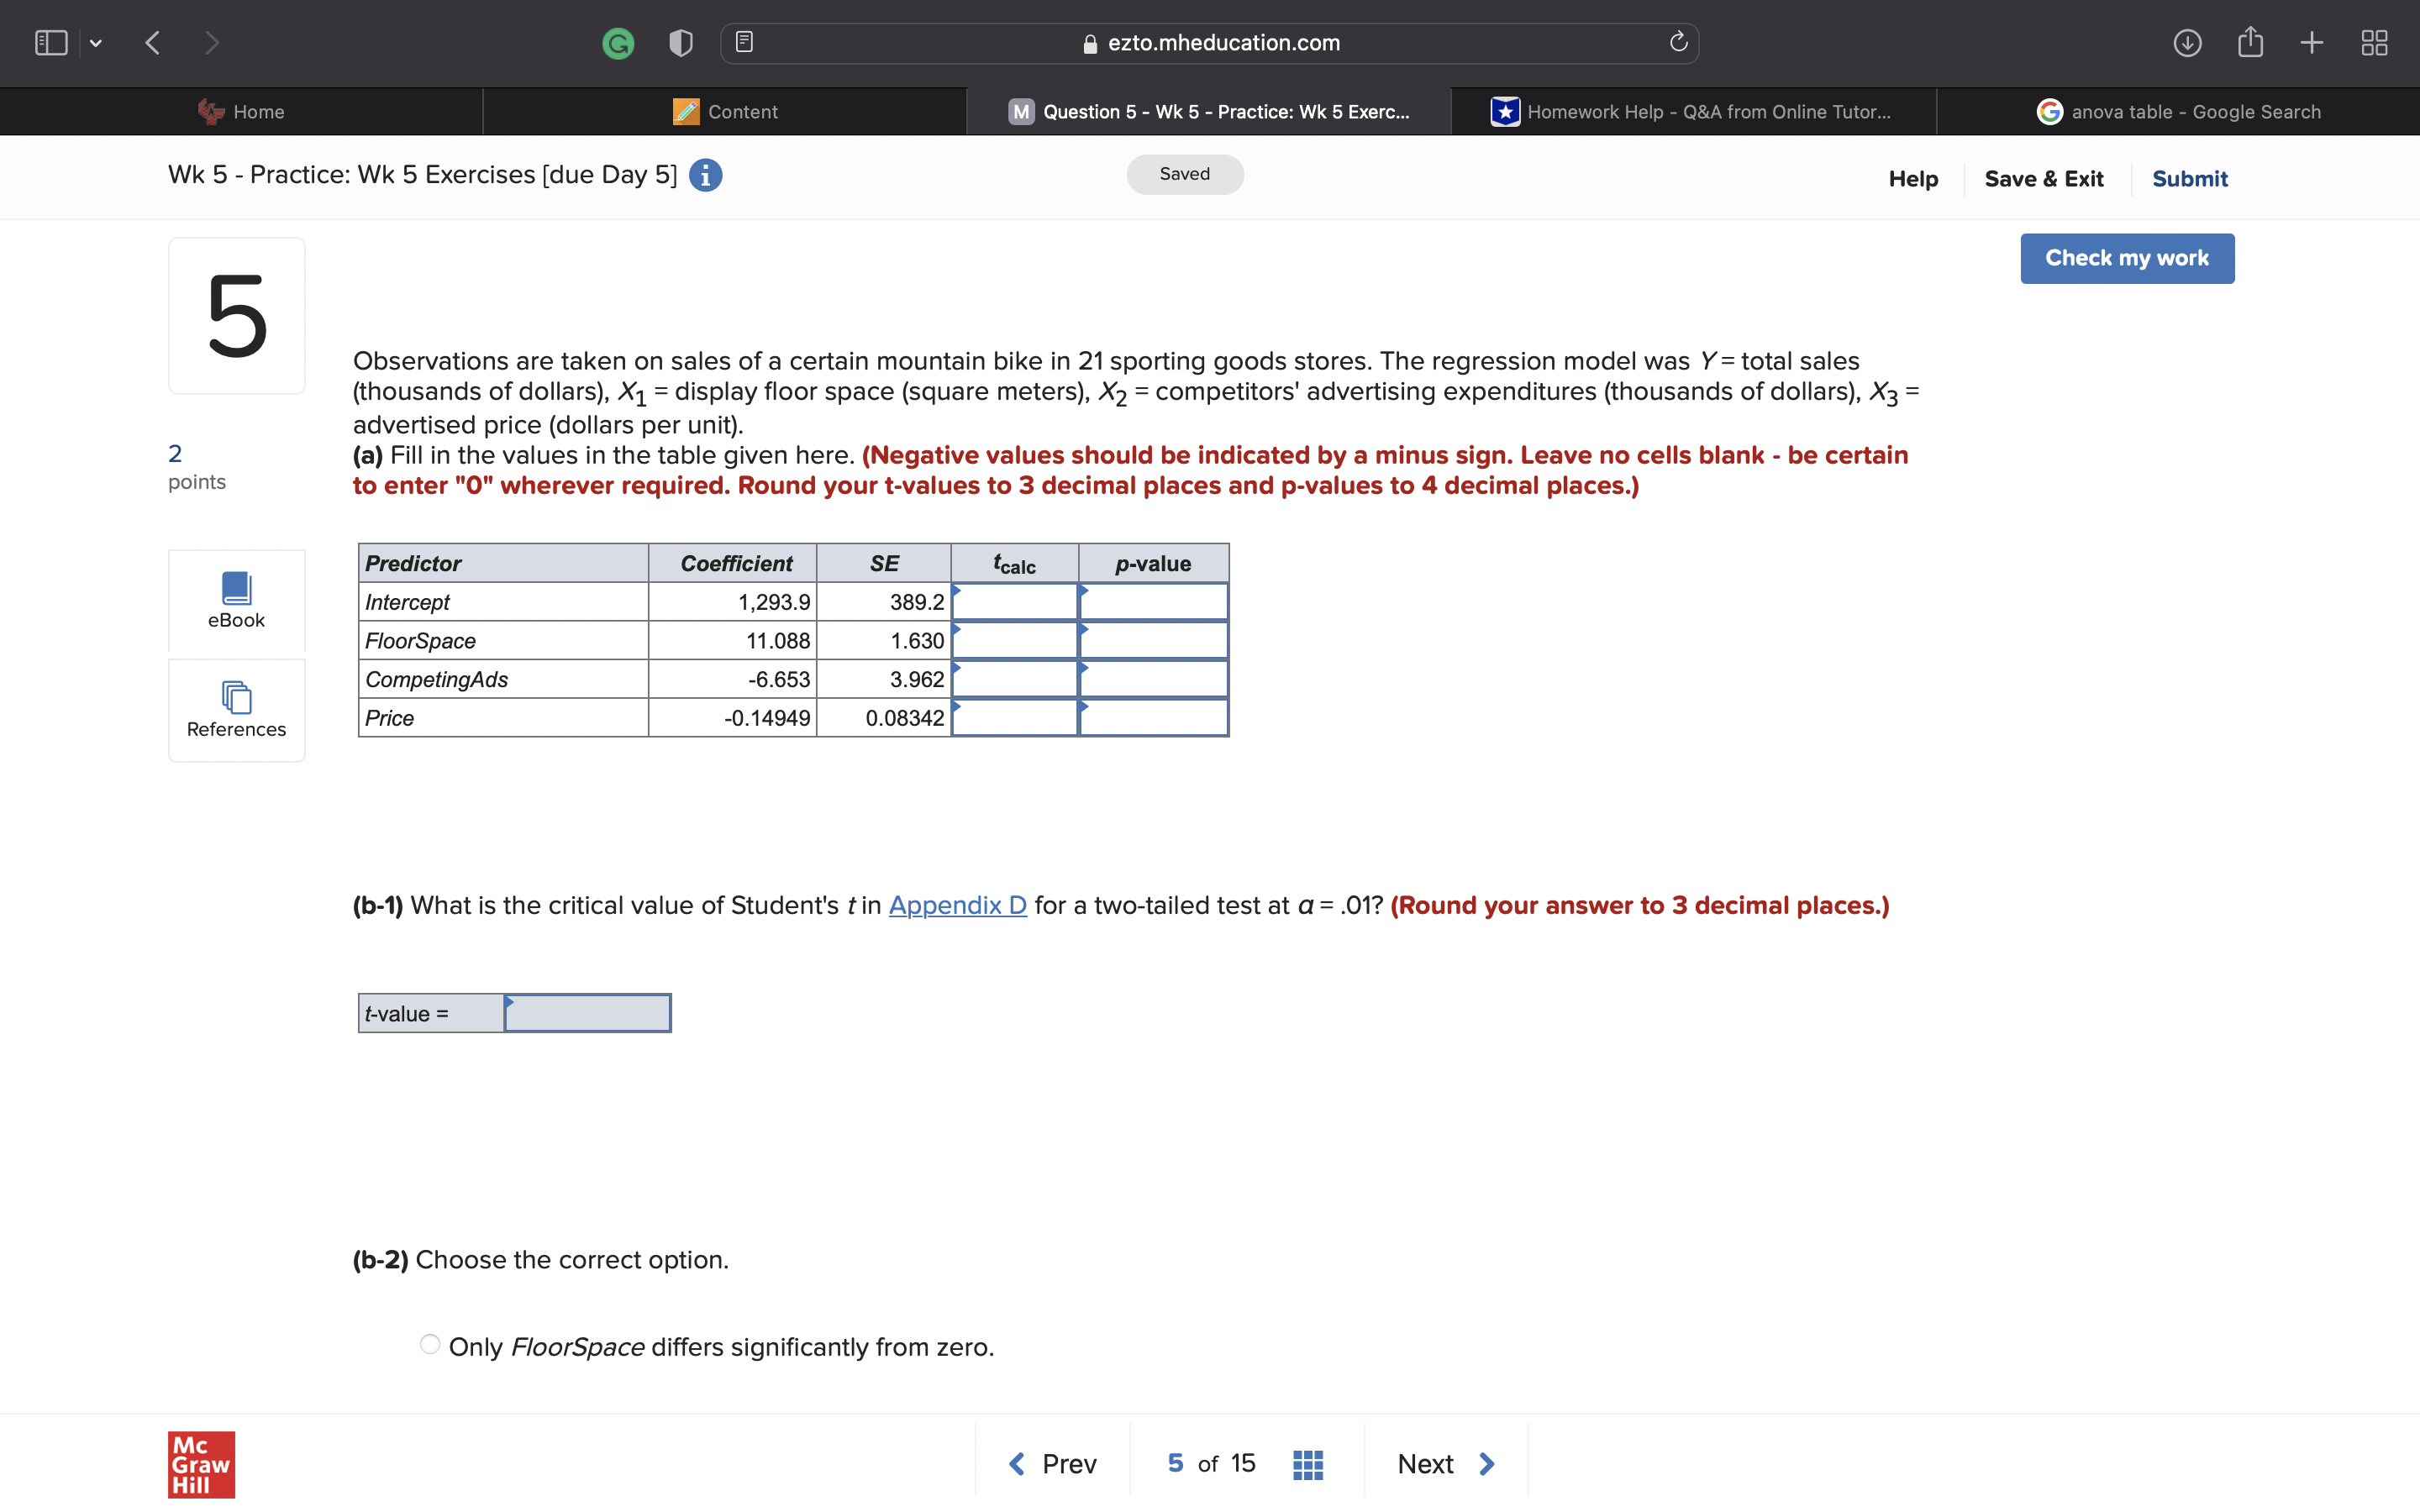
Task: Click the info icon beside the assignment title
Action: (705, 175)
